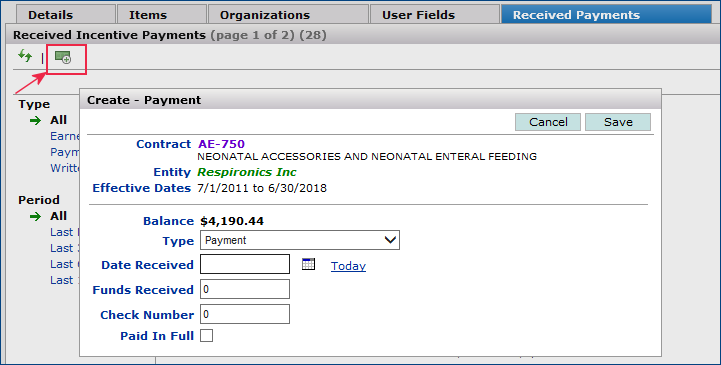Open the Respironics Inc entity link

pyautogui.click(x=247, y=172)
